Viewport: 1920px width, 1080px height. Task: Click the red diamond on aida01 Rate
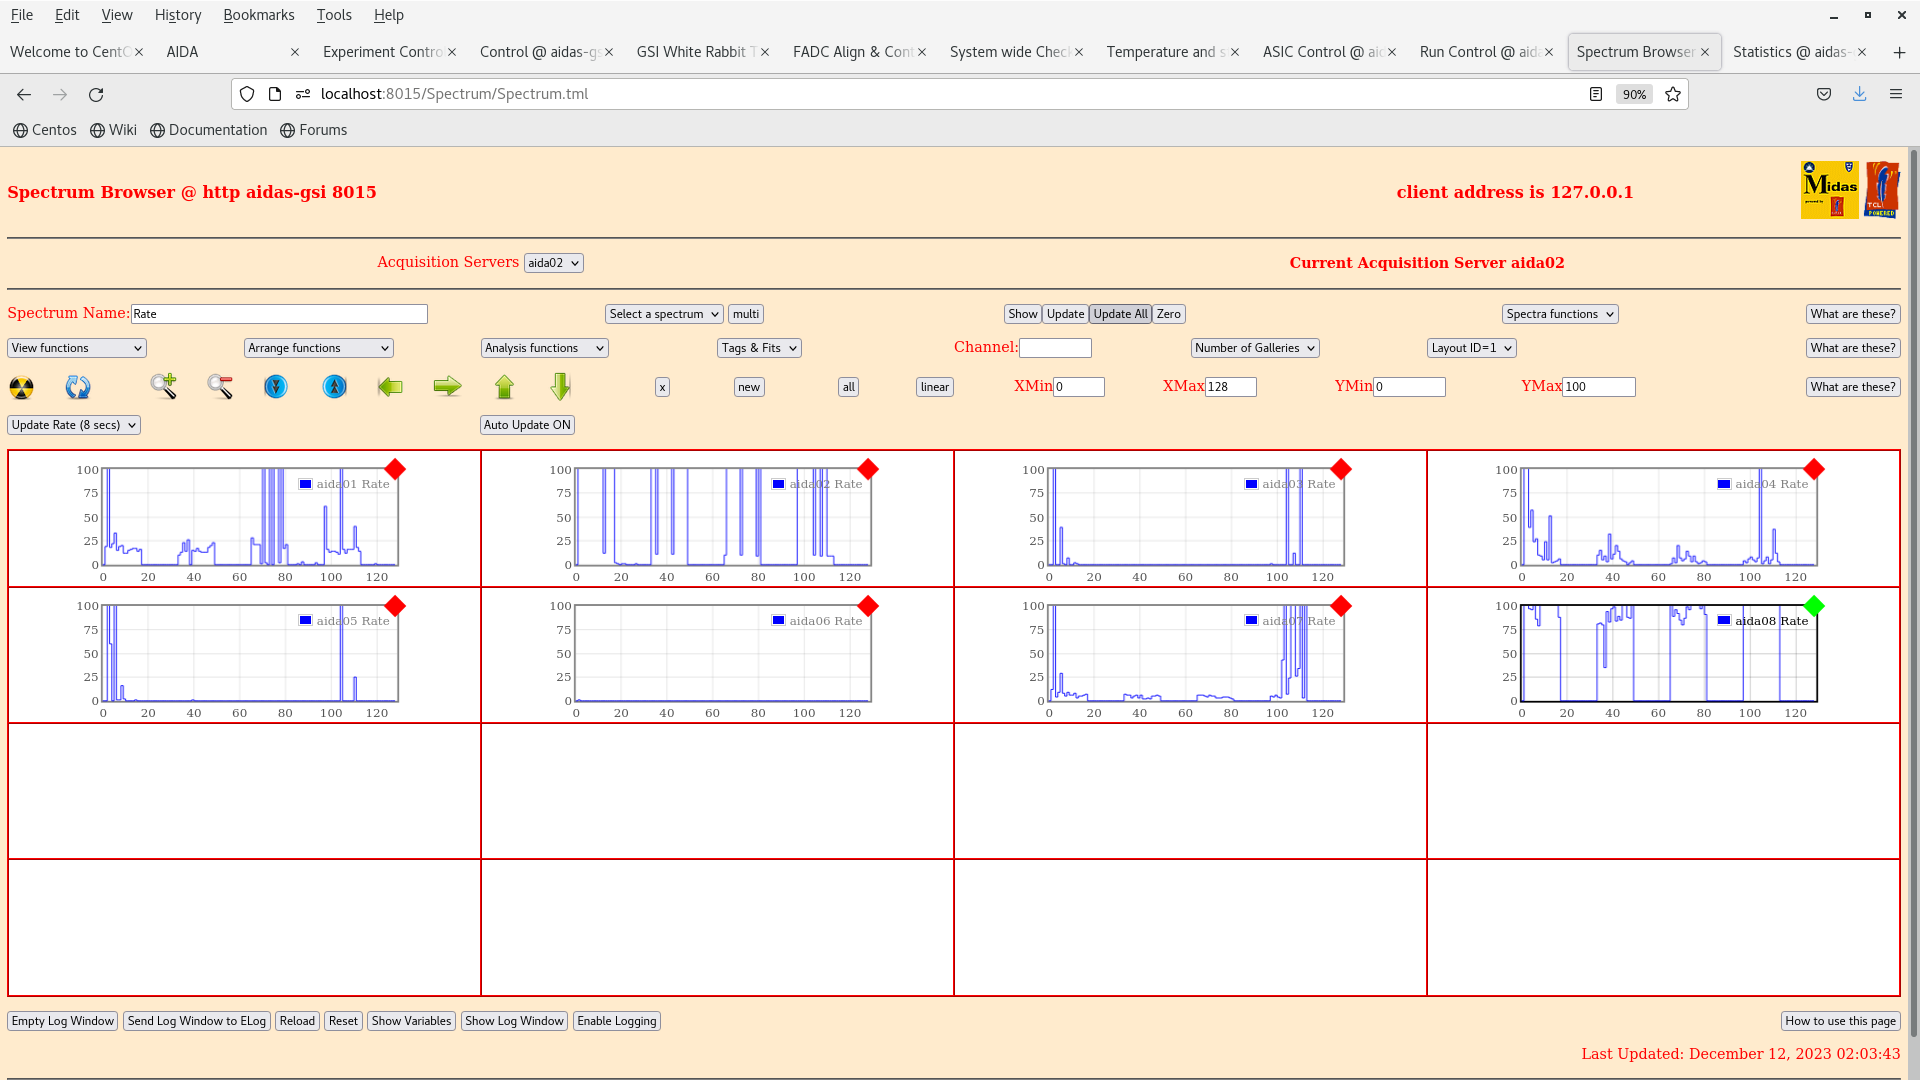[x=395, y=469]
